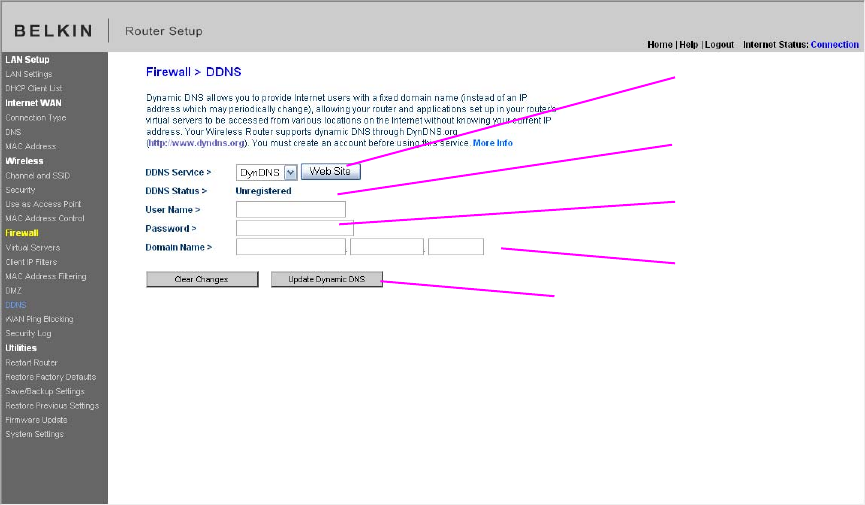The width and height of the screenshot is (865, 505).
Task: Open Save/Backup Settings
Action: [x=45, y=391]
